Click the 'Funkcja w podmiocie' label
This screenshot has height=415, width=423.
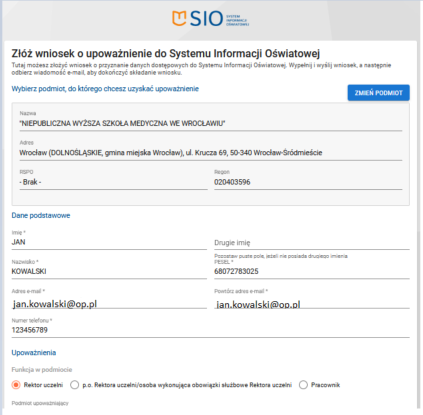[42, 370]
